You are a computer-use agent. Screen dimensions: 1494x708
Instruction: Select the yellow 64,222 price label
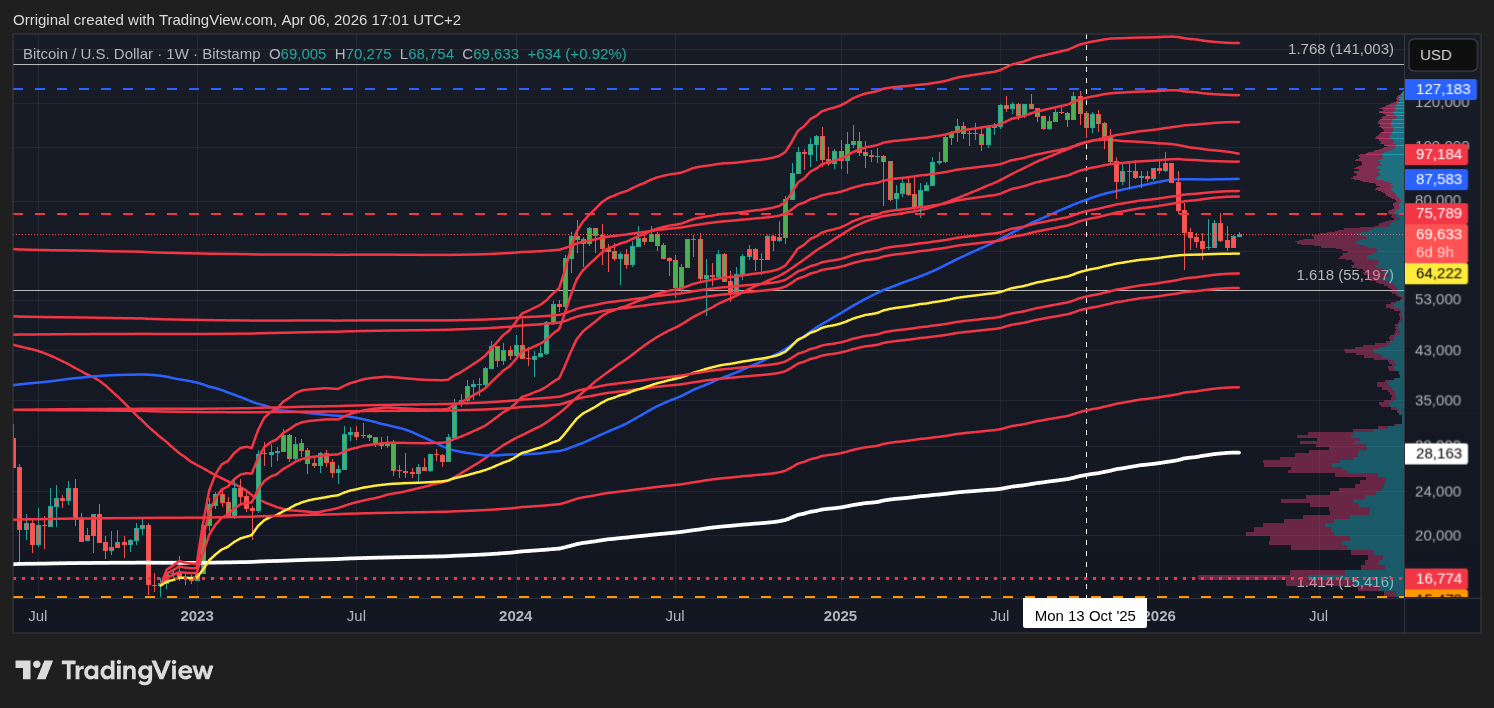pyautogui.click(x=1439, y=273)
